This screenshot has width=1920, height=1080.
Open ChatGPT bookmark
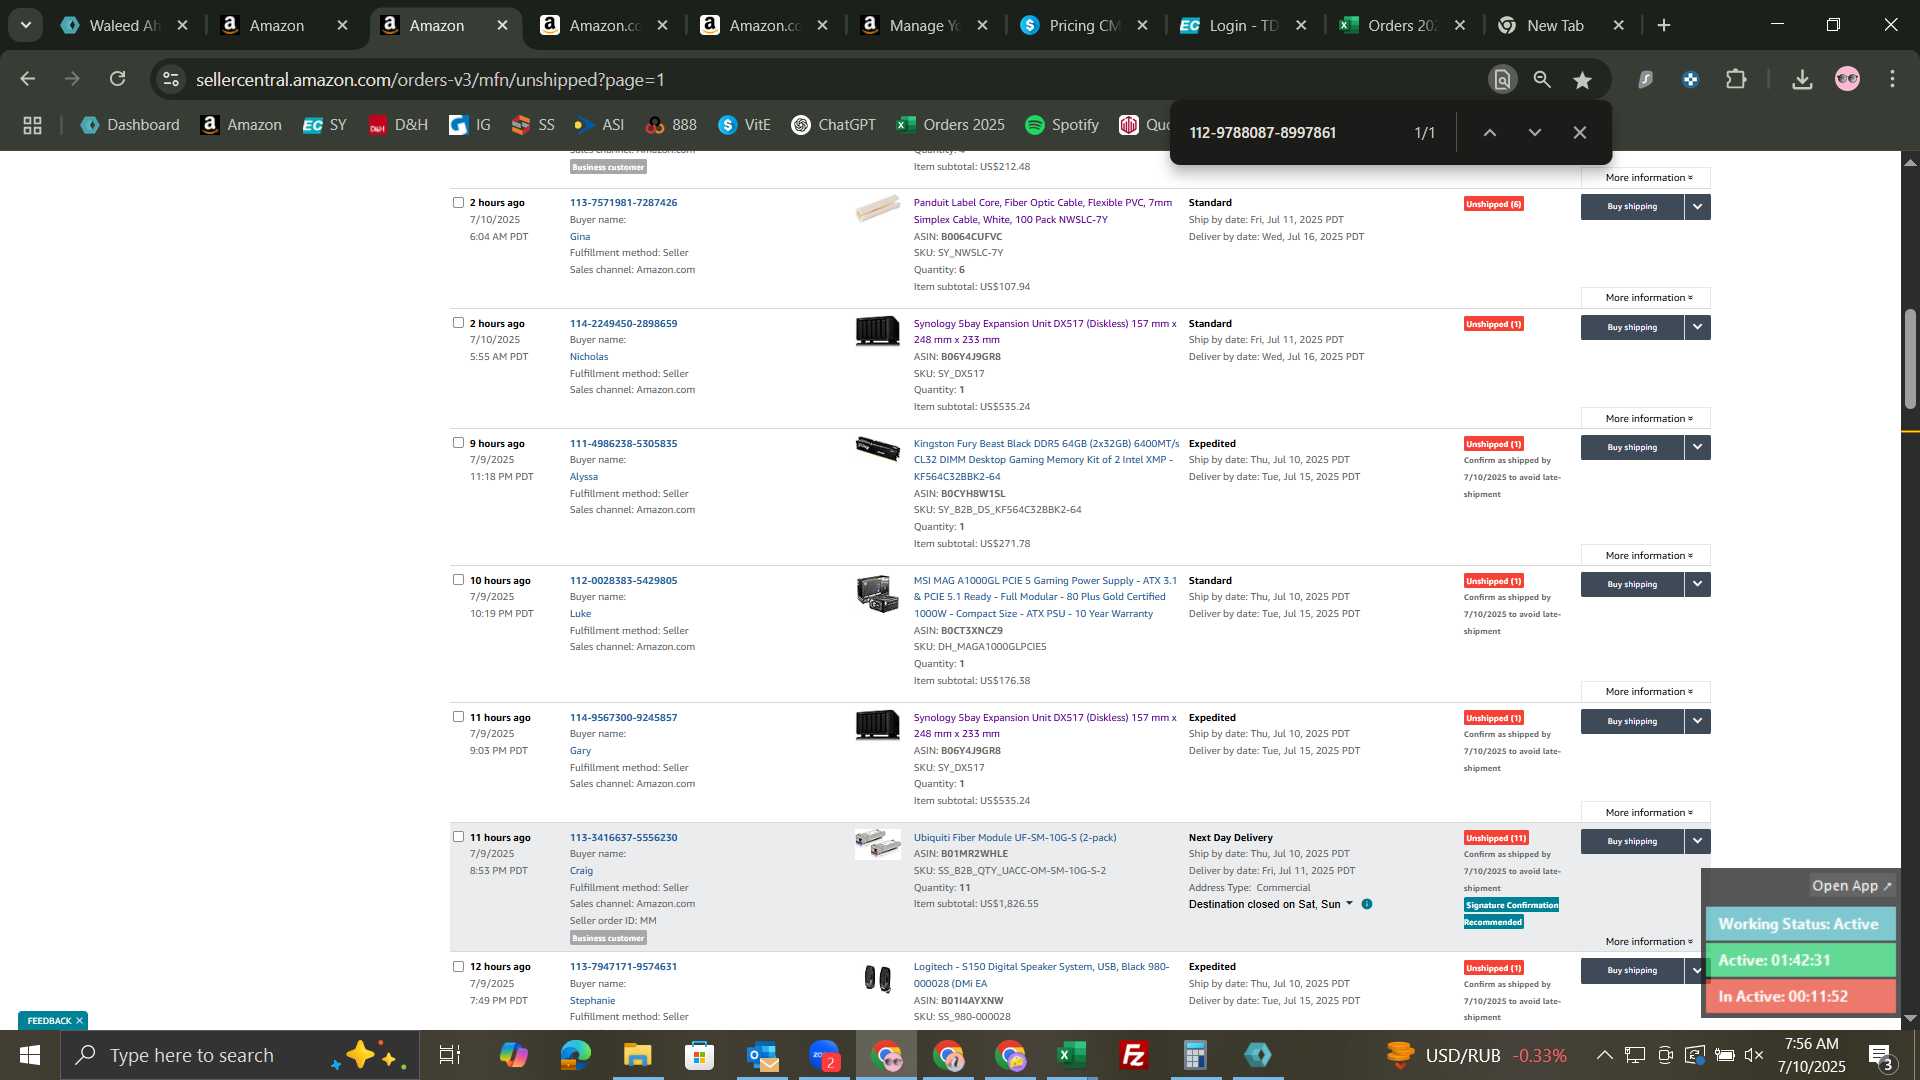(x=833, y=125)
